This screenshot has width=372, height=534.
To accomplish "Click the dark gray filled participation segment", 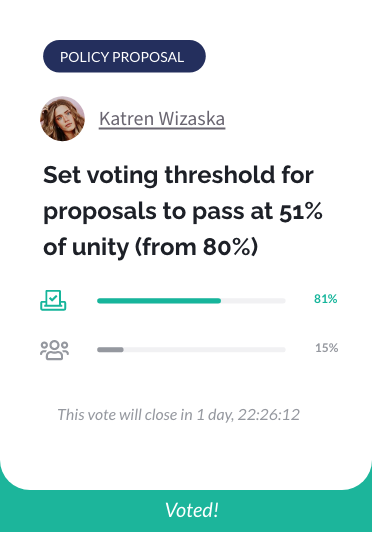I will [x=110, y=349].
